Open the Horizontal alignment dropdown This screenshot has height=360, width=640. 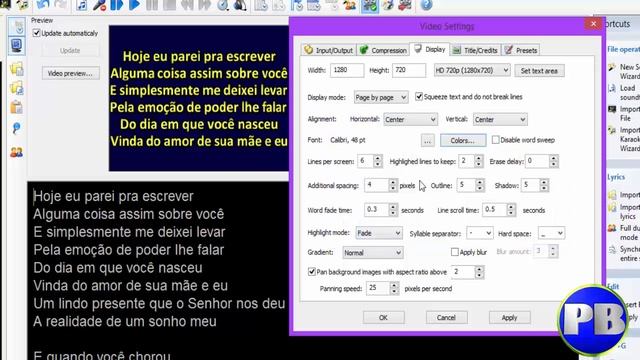pos(410,120)
